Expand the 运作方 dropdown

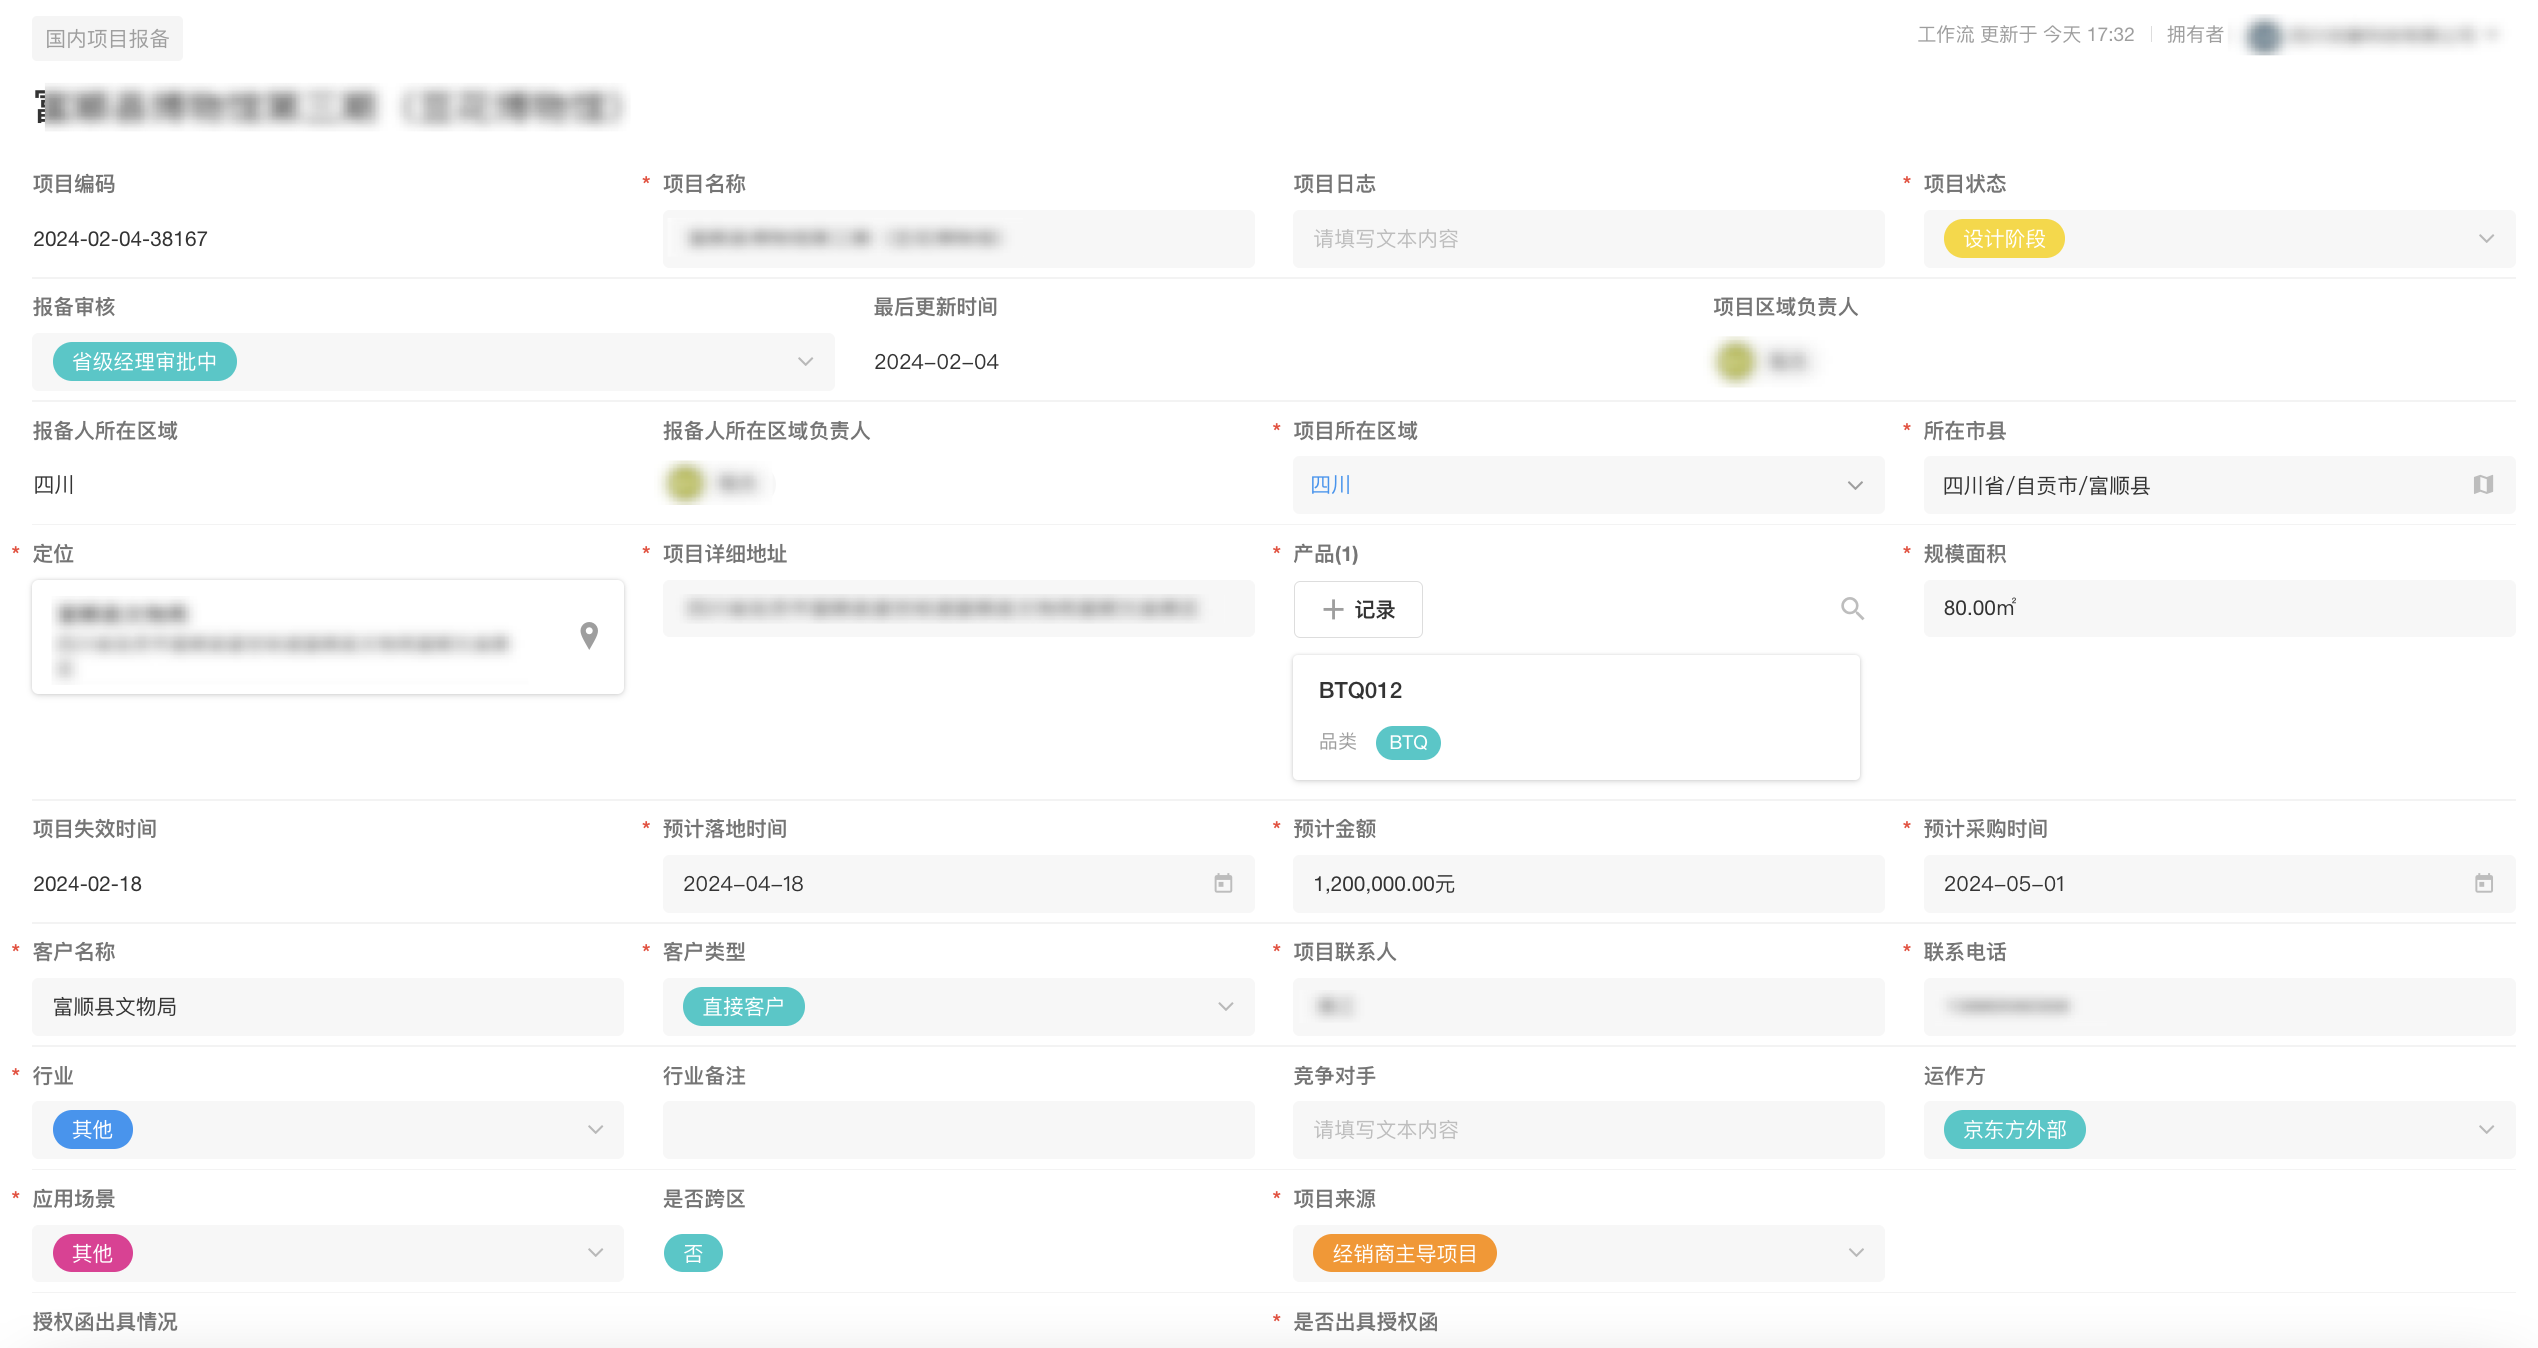click(x=2486, y=1129)
